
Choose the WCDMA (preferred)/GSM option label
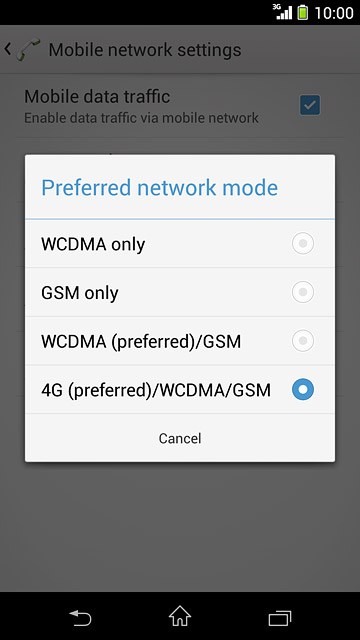tap(141, 342)
